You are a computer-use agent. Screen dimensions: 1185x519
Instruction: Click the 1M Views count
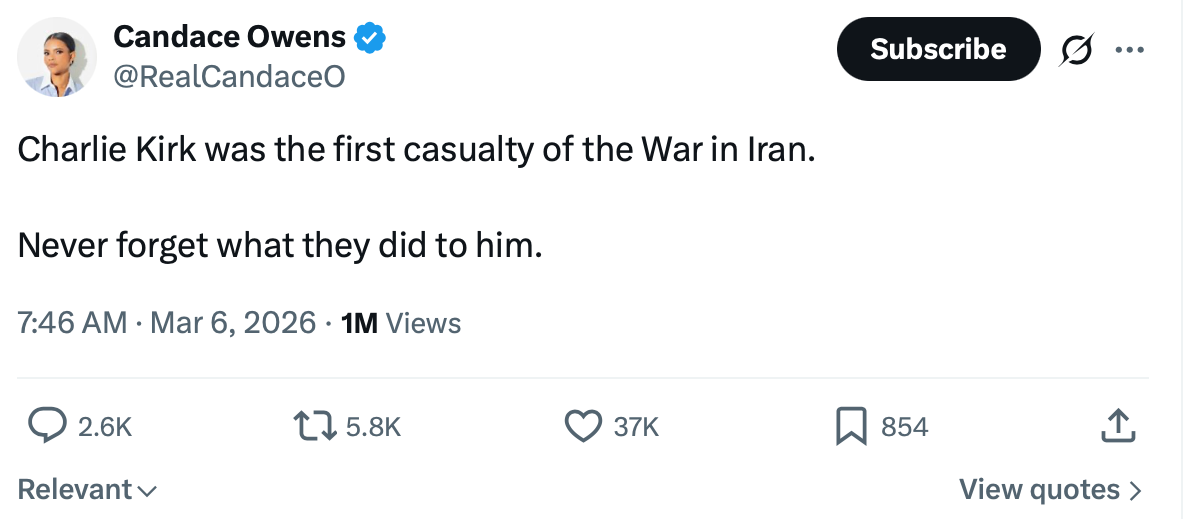(x=401, y=323)
